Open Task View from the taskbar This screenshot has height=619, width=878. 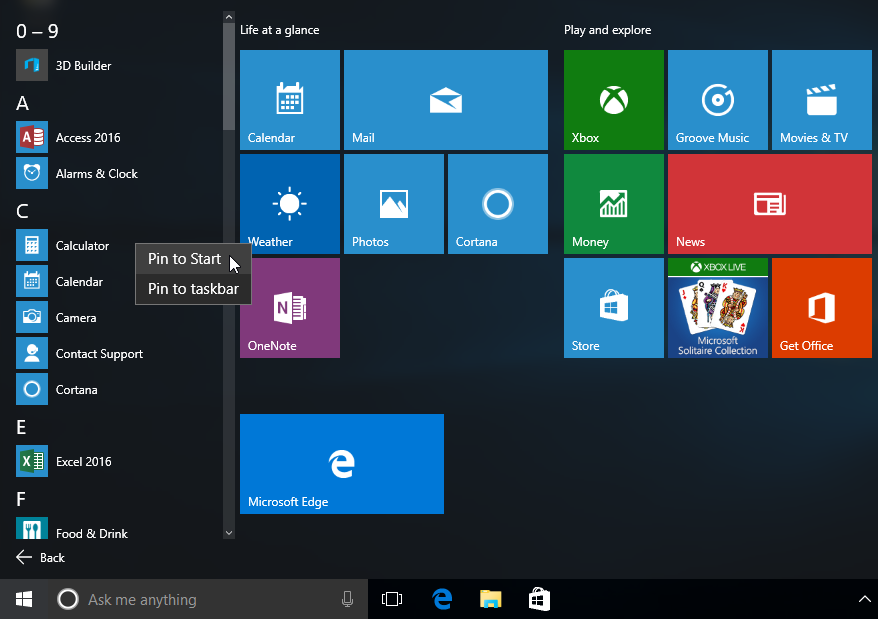tap(392, 599)
